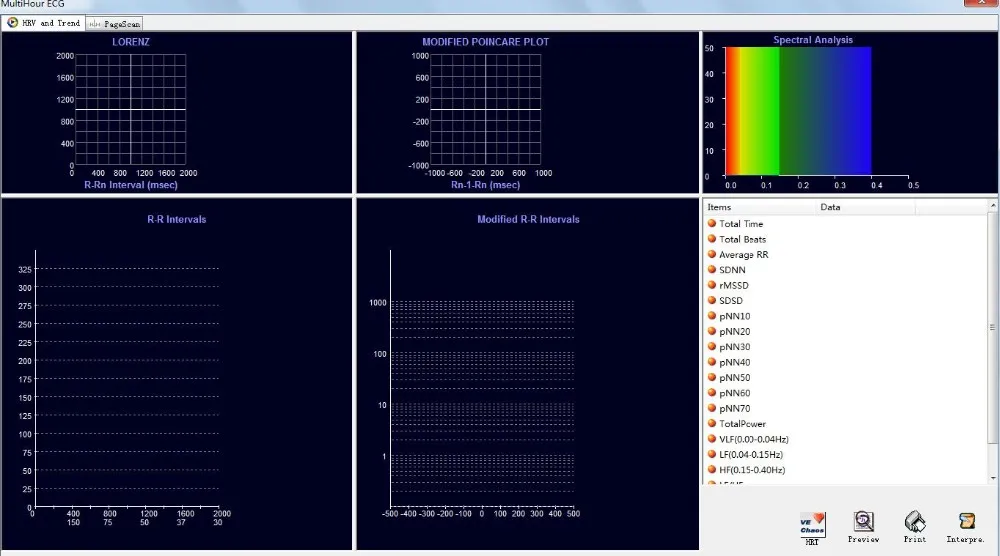Select the HRV and Trend tab
Image resolution: width=1000 pixels, height=556 pixels.
pos(44,23)
